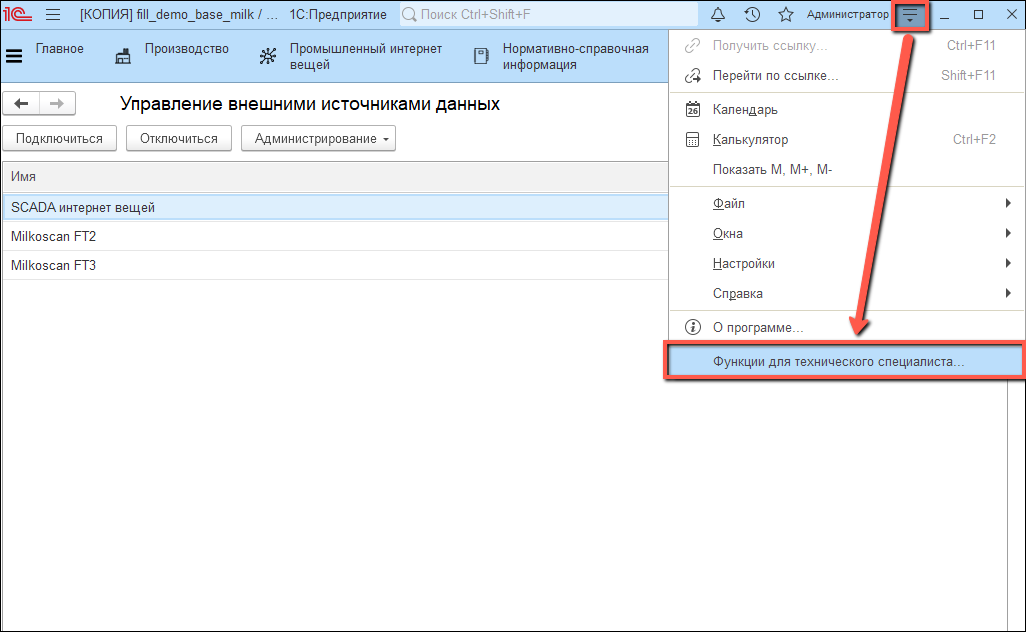Click the hamburger sections menu icon
Image resolution: width=1026 pixels, height=632 pixels.
[x=53, y=14]
